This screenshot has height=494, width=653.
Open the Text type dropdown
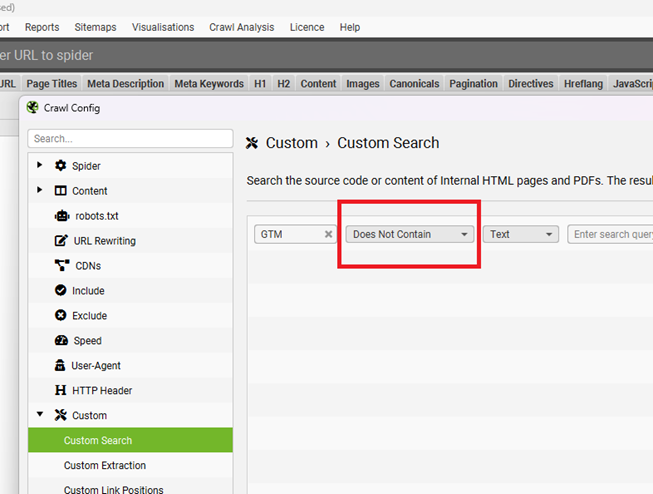tap(521, 234)
